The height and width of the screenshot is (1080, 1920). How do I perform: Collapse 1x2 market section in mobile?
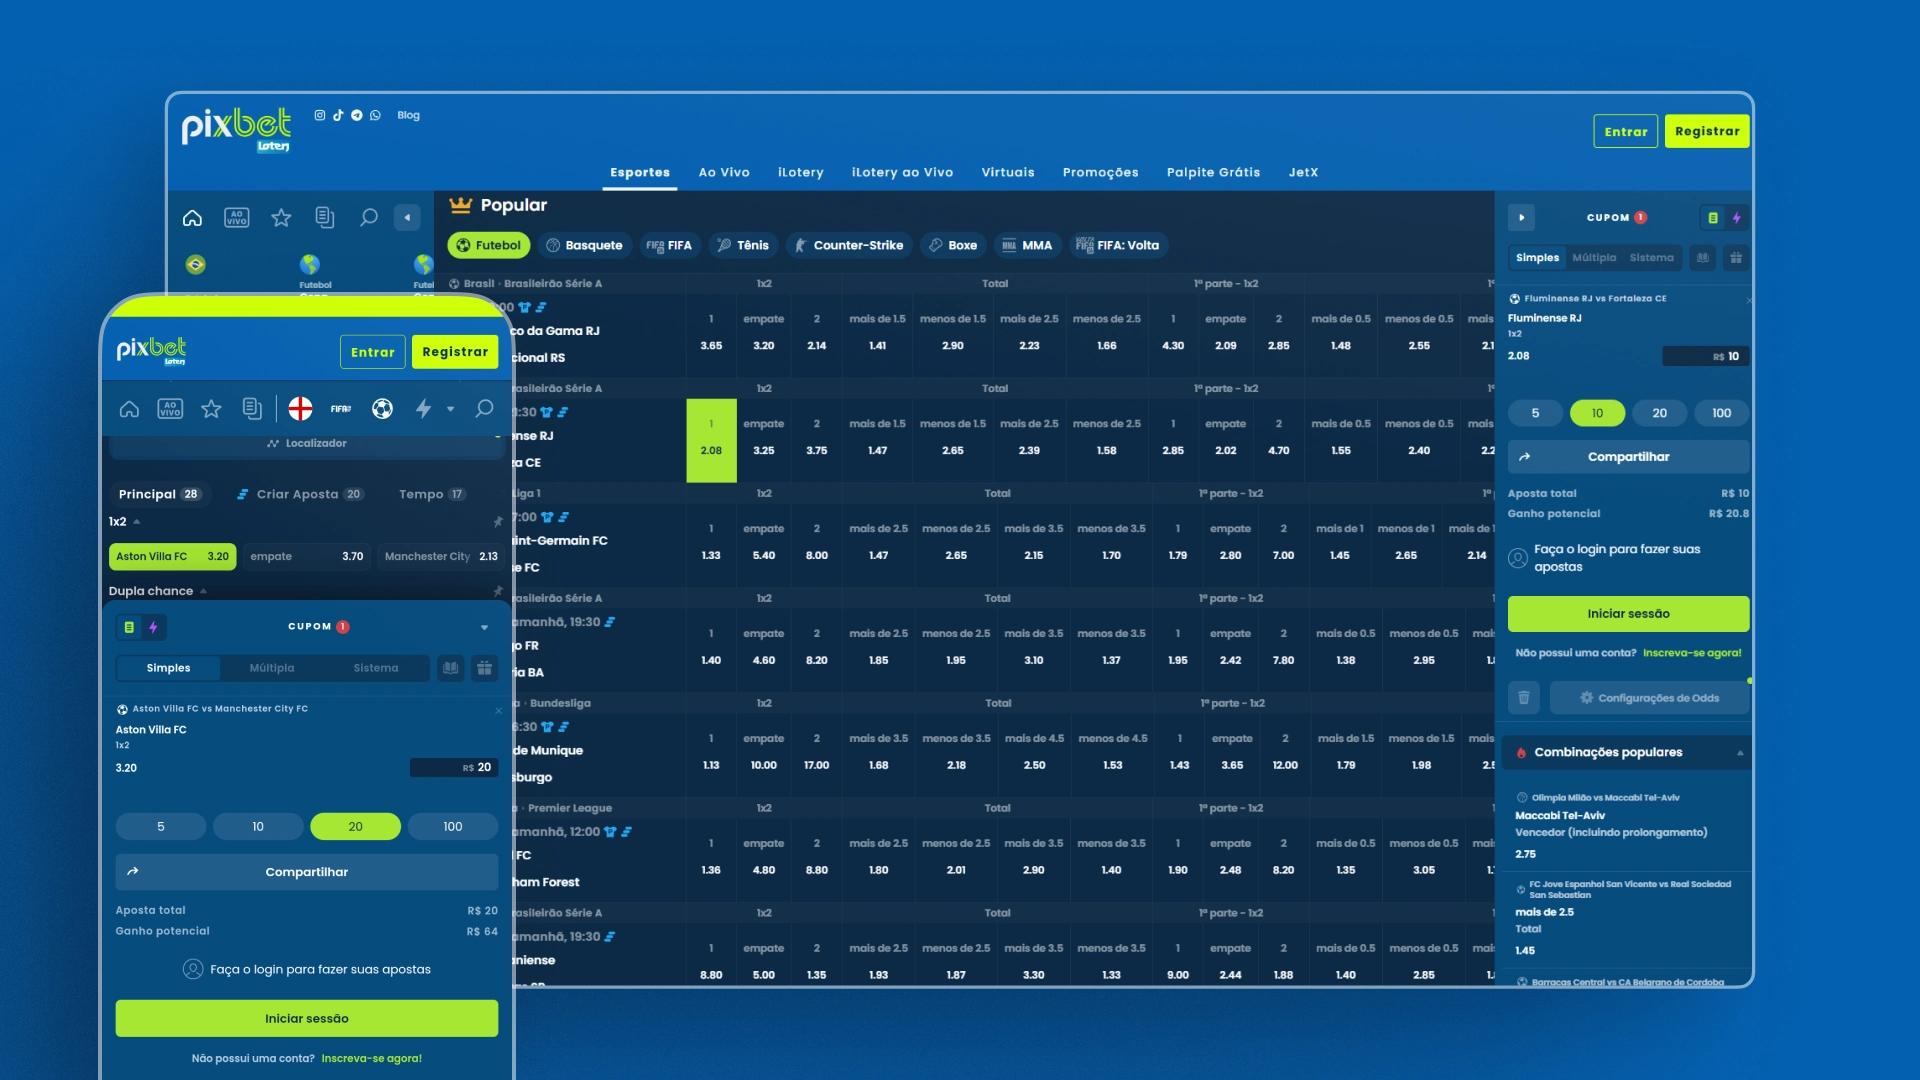136,522
